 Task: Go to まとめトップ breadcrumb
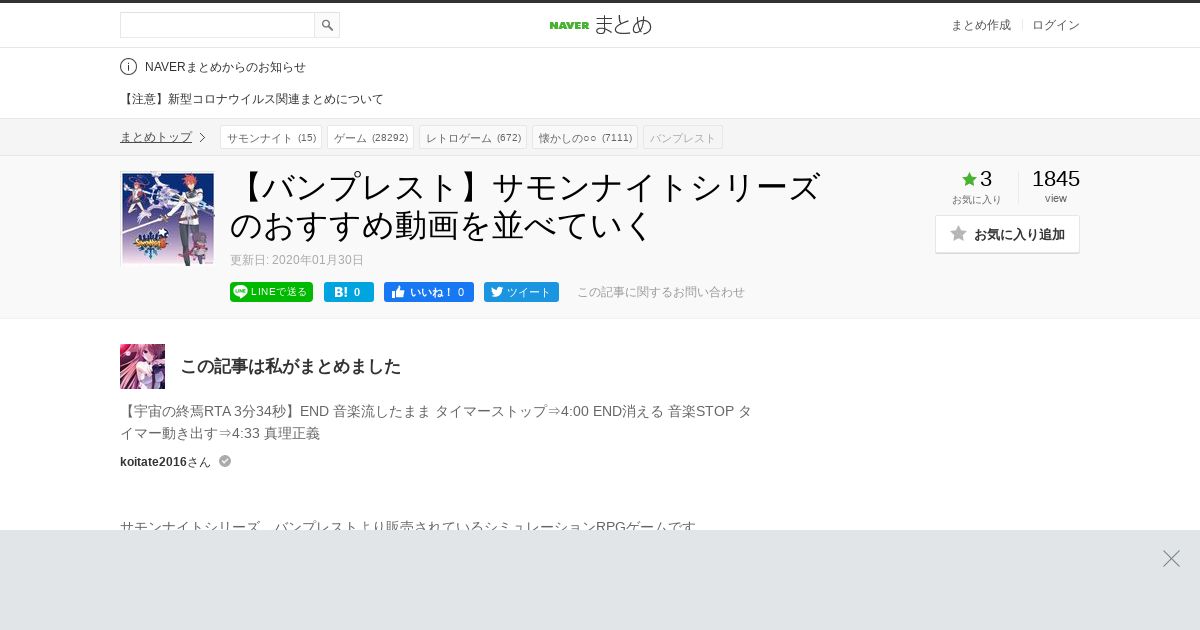point(156,137)
